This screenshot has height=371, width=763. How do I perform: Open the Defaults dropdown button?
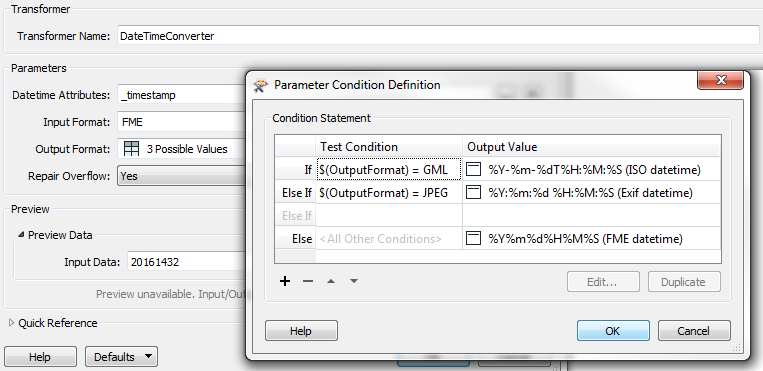click(x=121, y=357)
